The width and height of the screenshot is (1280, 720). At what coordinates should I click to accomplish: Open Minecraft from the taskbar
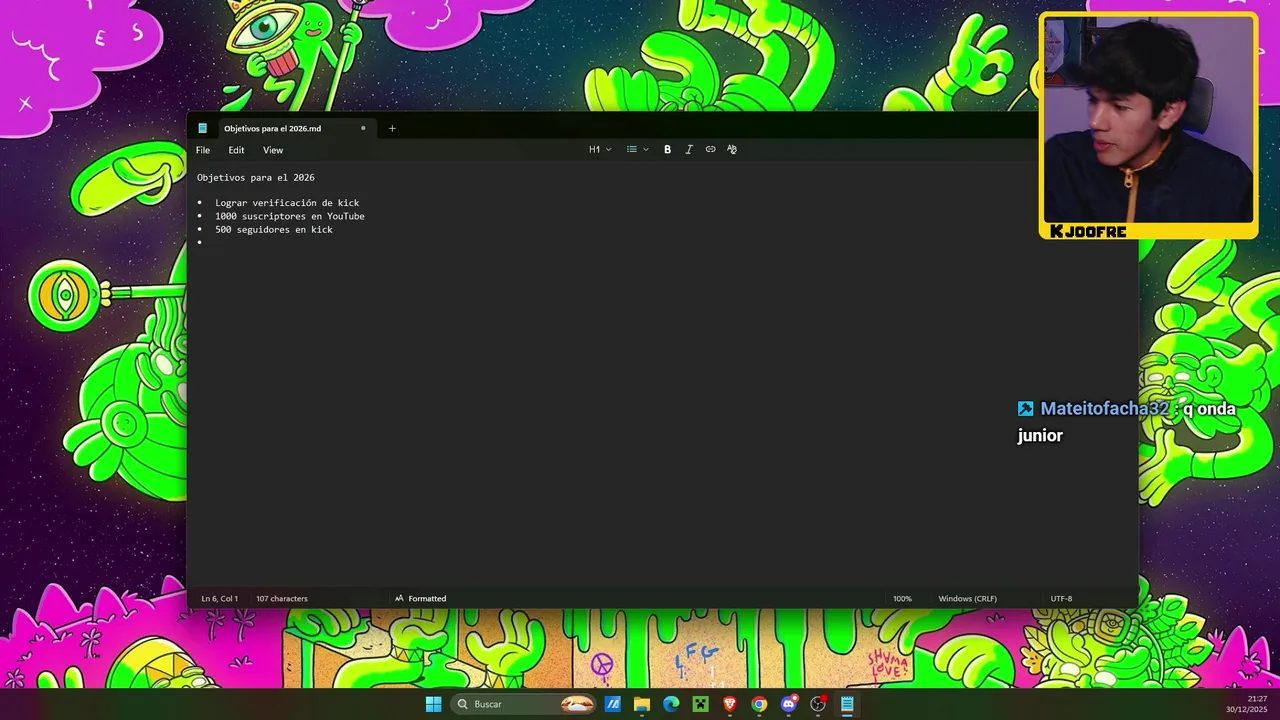tap(701, 704)
